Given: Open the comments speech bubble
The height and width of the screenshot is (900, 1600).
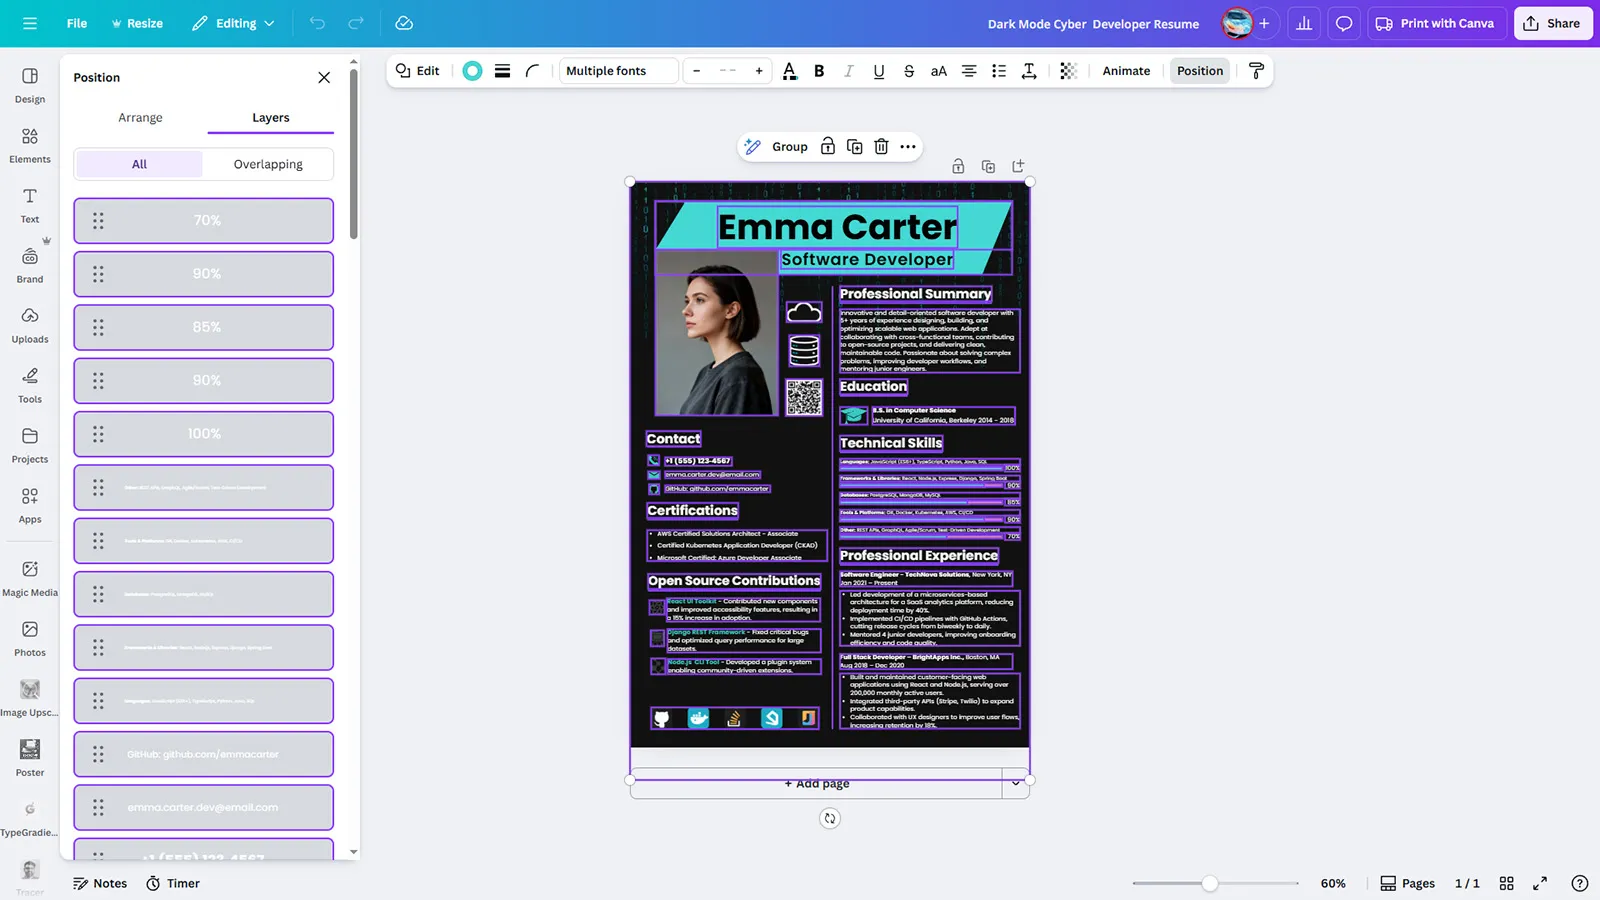Looking at the screenshot, I should [1343, 23].
